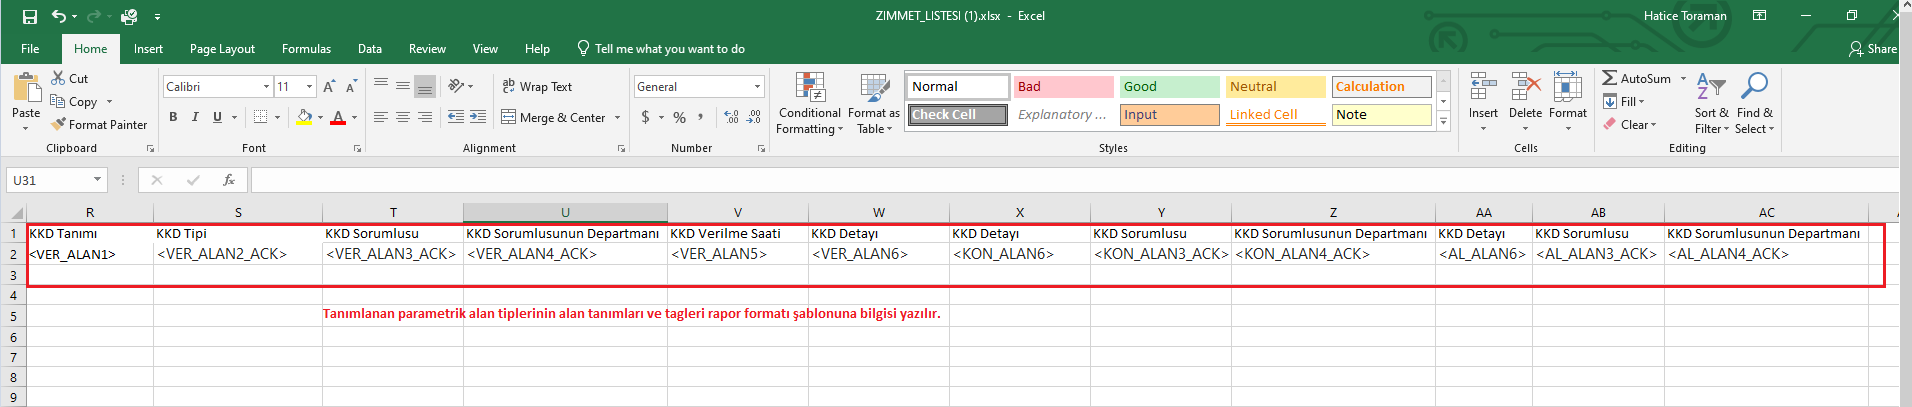Open the Name Box dropdown arrow

(x=97, y=180)
